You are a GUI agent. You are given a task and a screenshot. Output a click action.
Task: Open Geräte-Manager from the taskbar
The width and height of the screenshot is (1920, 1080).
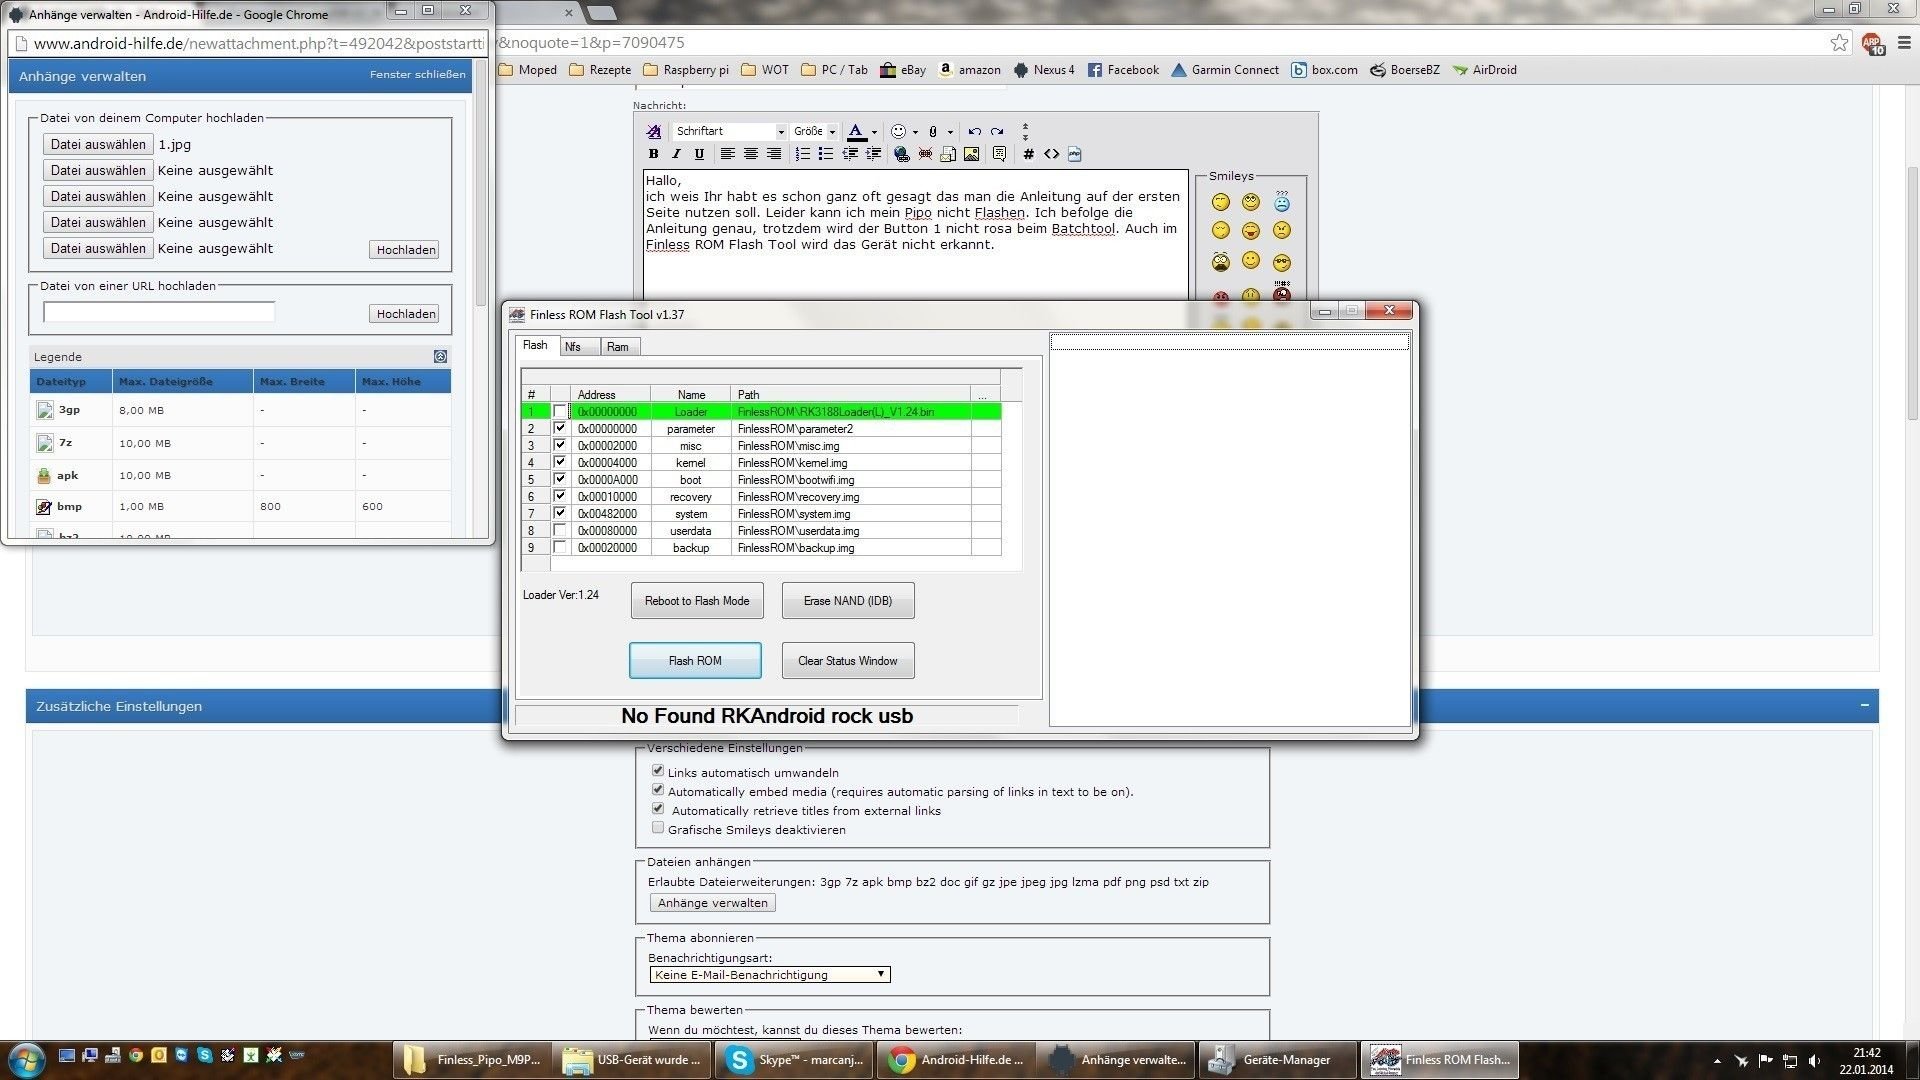click(x=1279, y=1060)
